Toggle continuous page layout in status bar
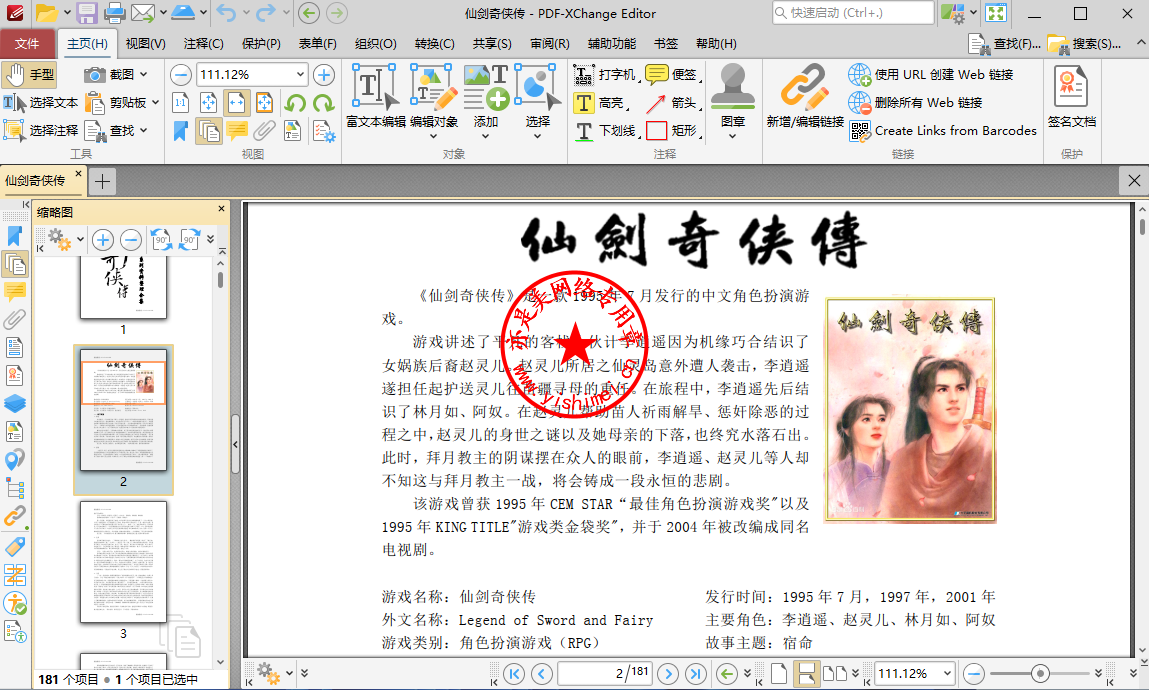This screenshot has width=1149, height=690. click(807, 673)
